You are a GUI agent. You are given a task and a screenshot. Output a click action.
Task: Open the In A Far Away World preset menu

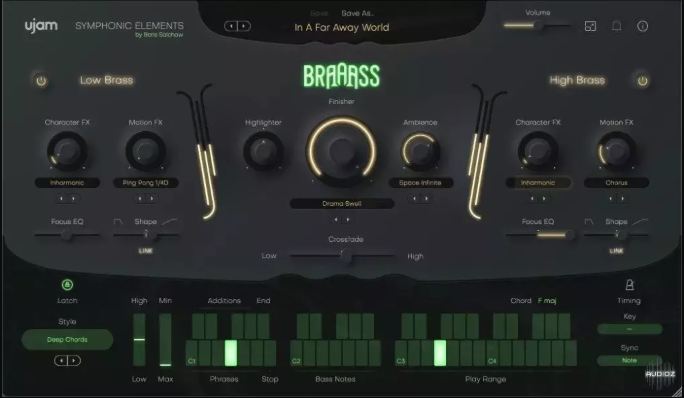[342, 27]
